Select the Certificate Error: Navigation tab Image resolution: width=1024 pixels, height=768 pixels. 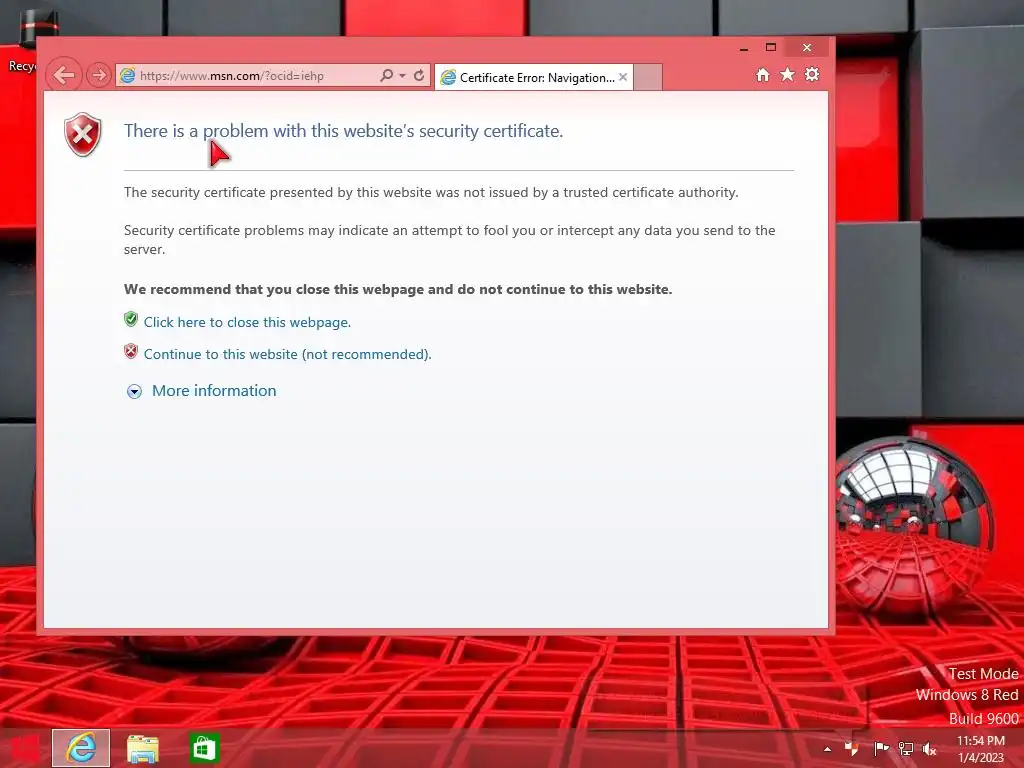tap(534, 78)
